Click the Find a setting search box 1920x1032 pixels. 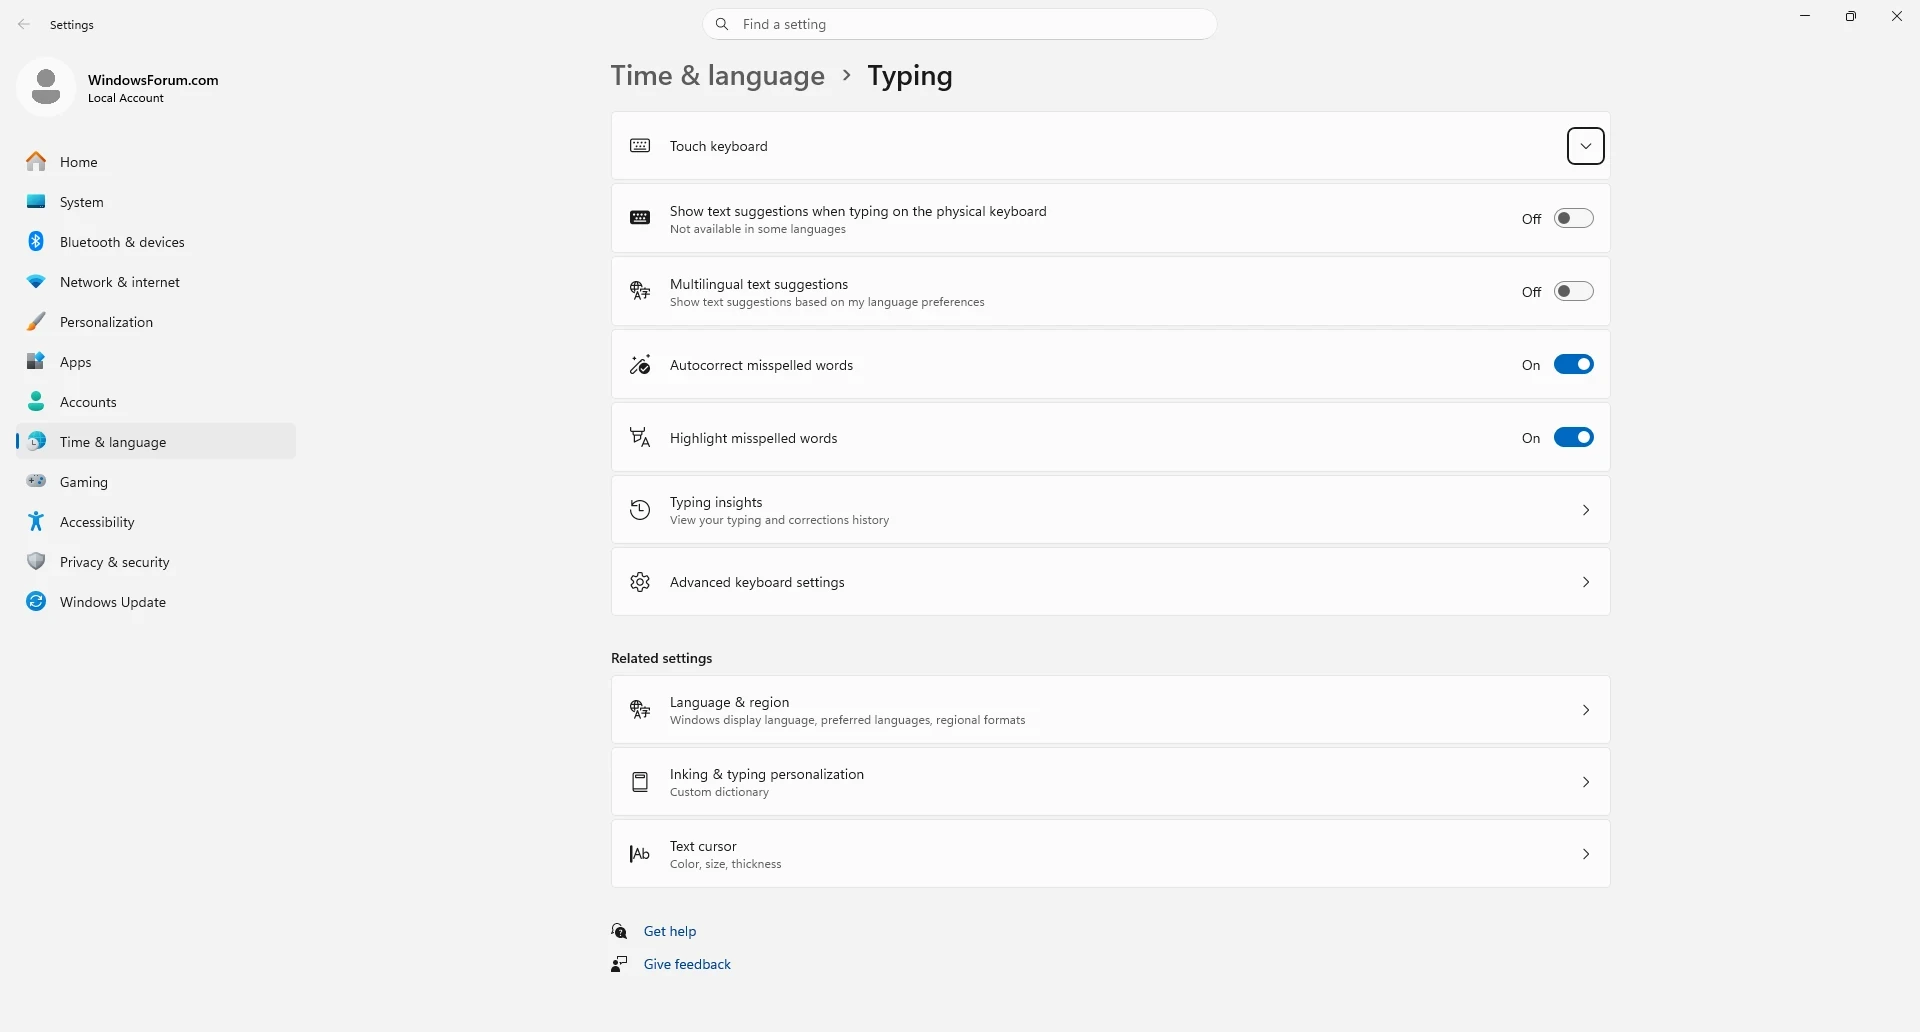coord(960,24)
